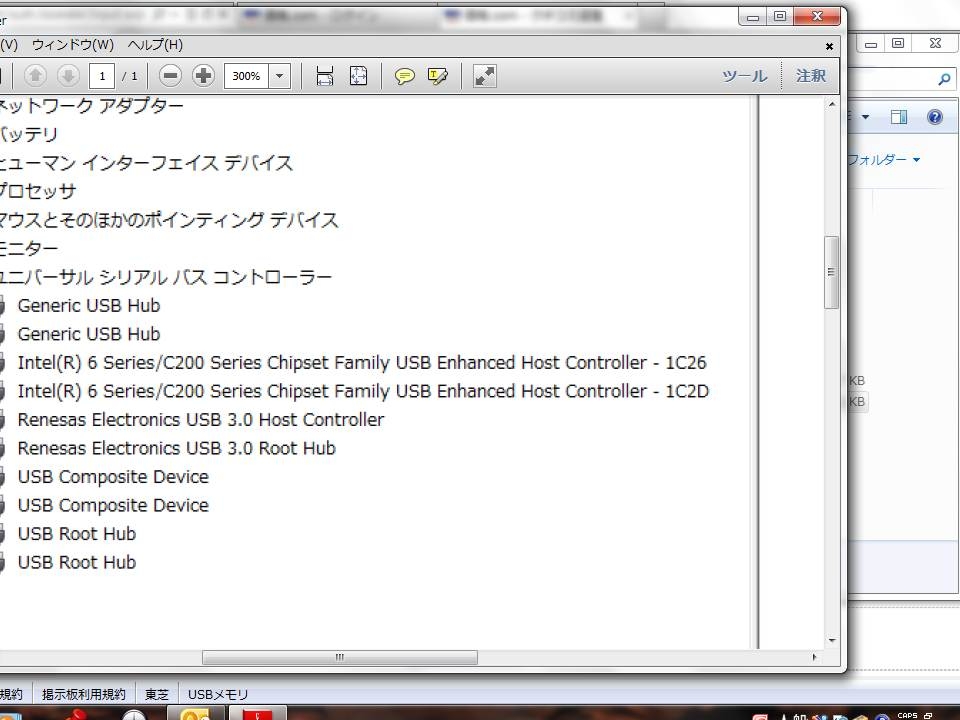
Task: Zoom in with the plus button
Action: (x=203, y=76)
